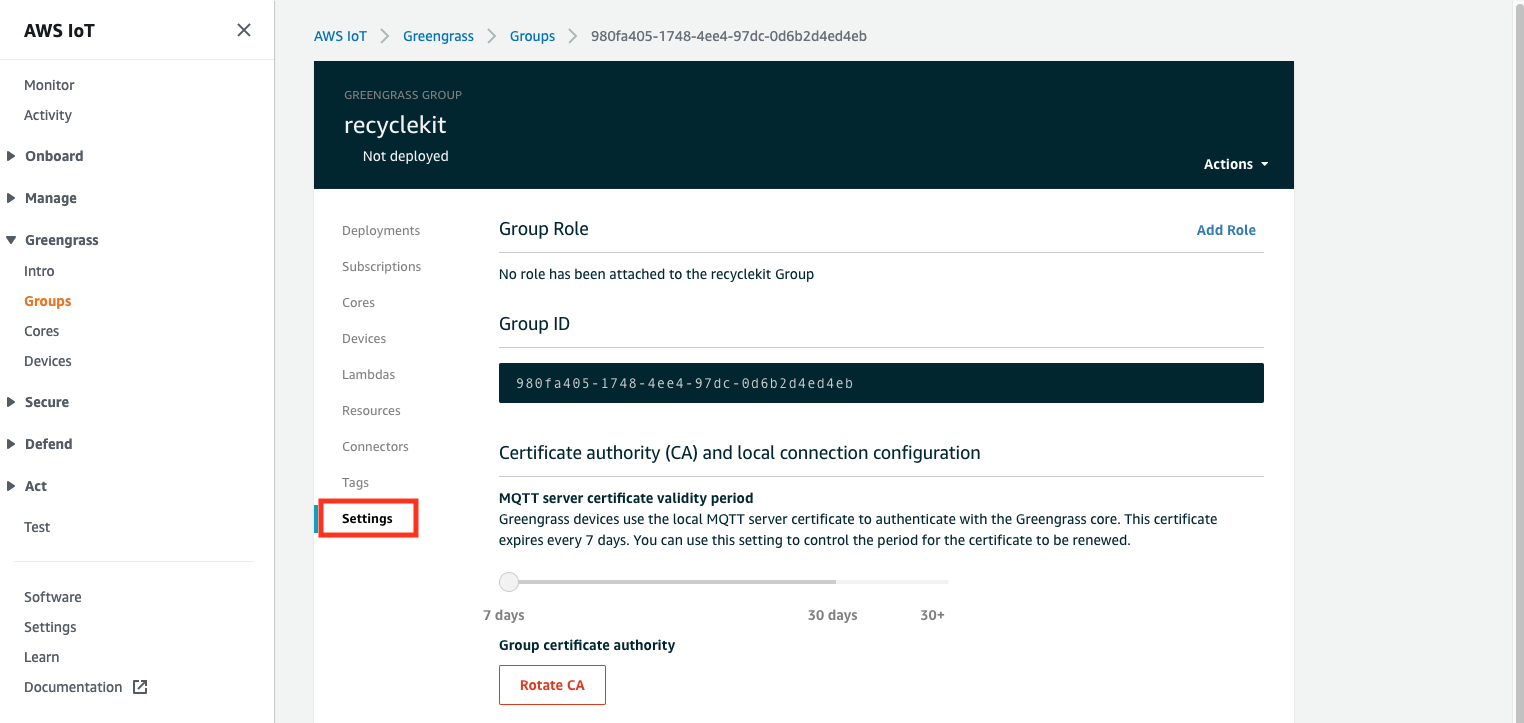Expand the Onboard section arrow
The width and height of the screenshot is (1524, 723).
(11, 156)
